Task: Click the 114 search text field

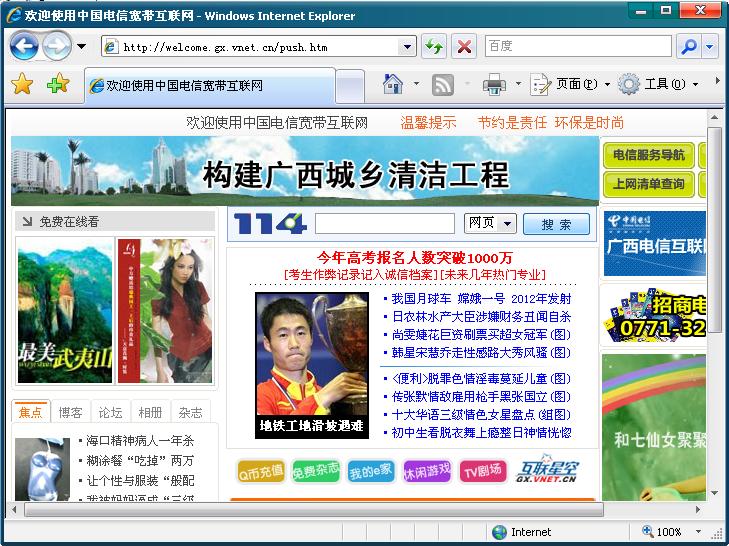Action: [x=384, y=224]
